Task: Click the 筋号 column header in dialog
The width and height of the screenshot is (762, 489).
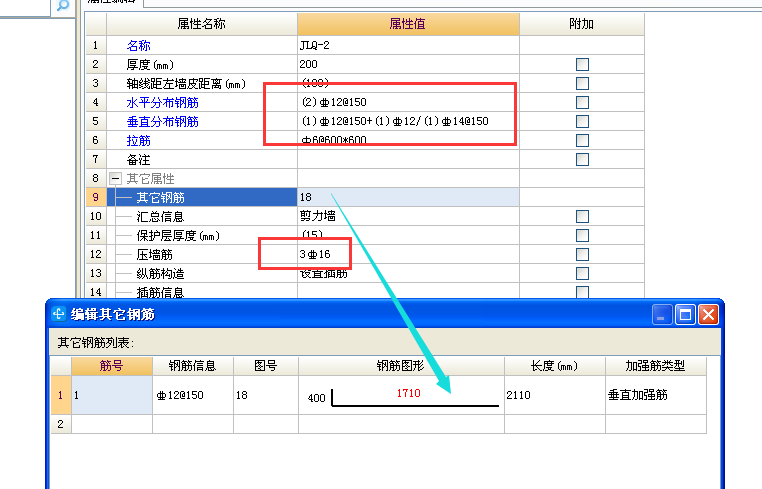Action: 112,366
